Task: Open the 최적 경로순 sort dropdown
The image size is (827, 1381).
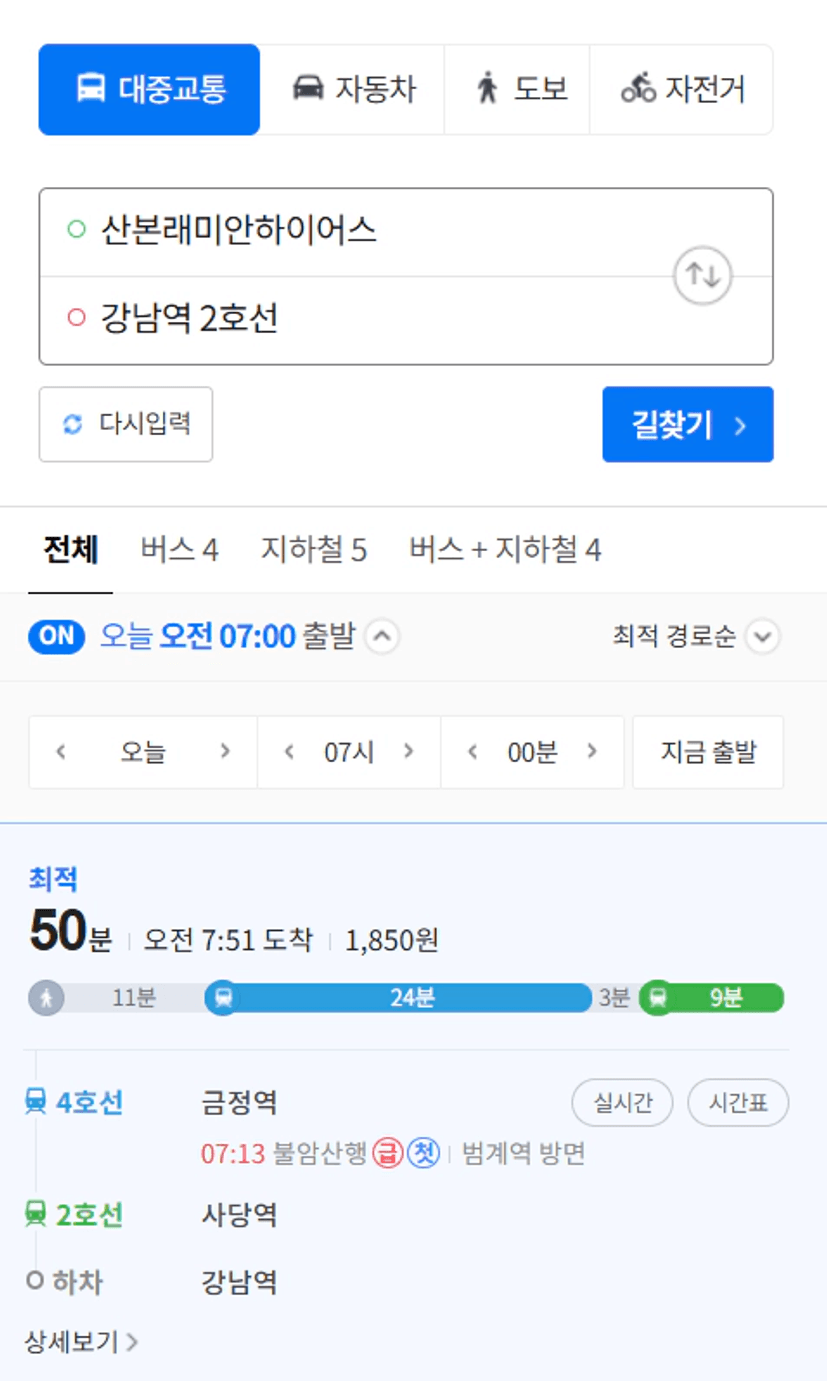Action: (x=696, y=636)
